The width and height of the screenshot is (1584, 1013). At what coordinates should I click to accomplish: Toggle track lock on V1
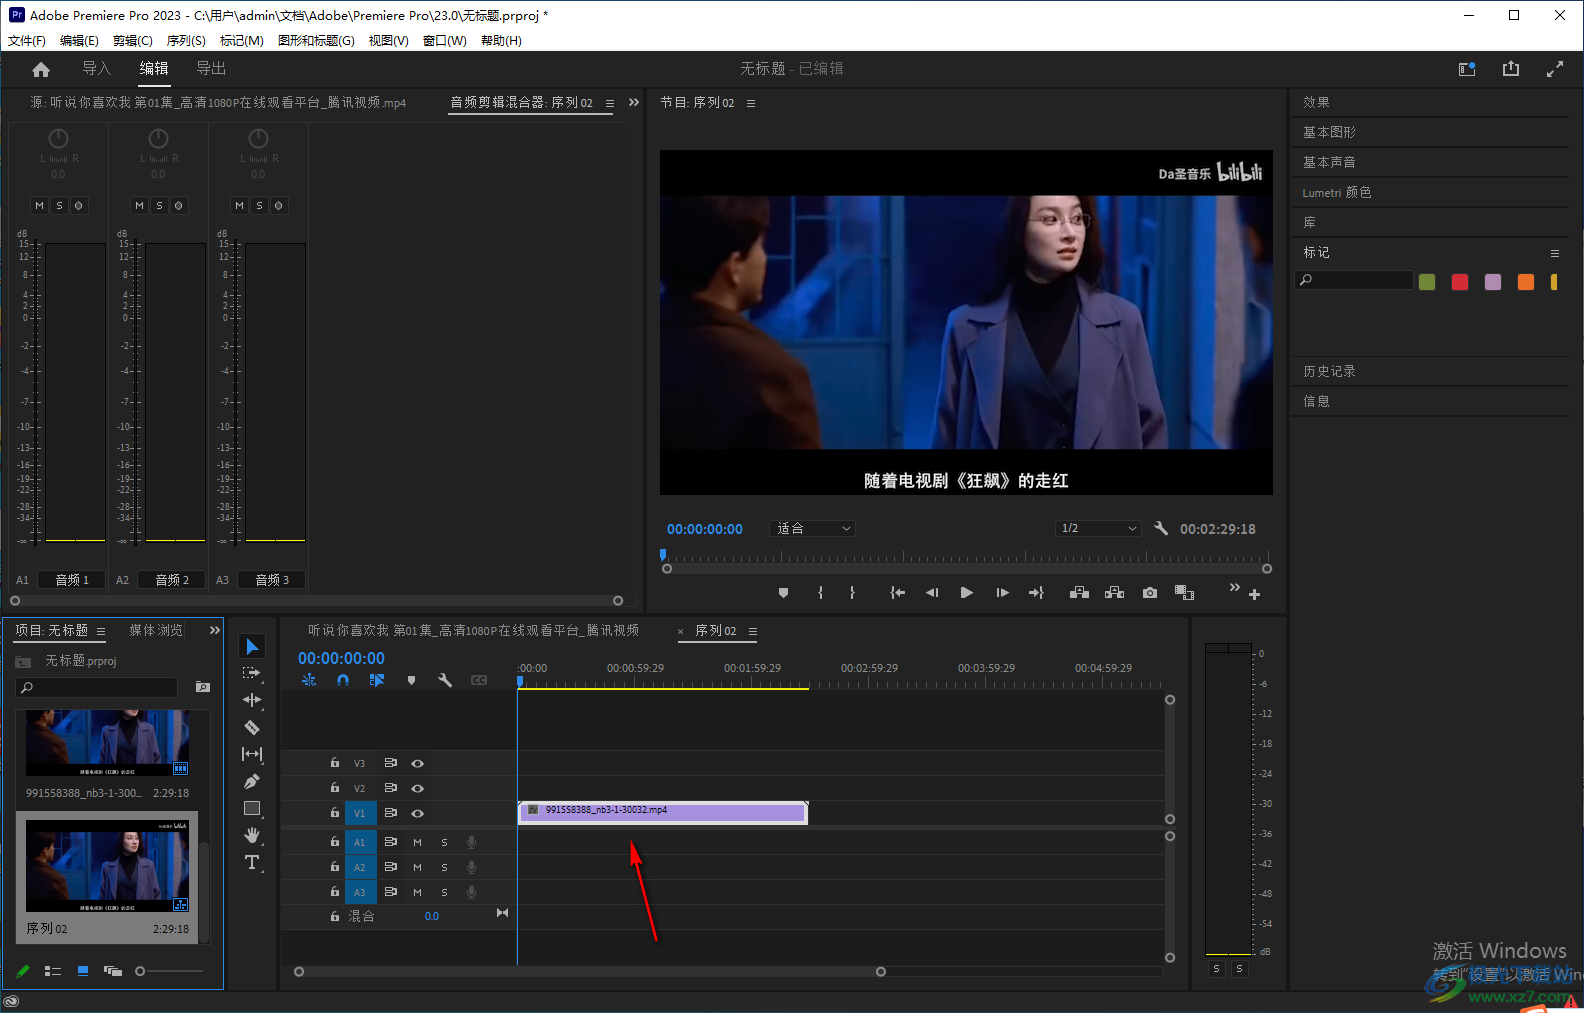[x=335, y=813]
